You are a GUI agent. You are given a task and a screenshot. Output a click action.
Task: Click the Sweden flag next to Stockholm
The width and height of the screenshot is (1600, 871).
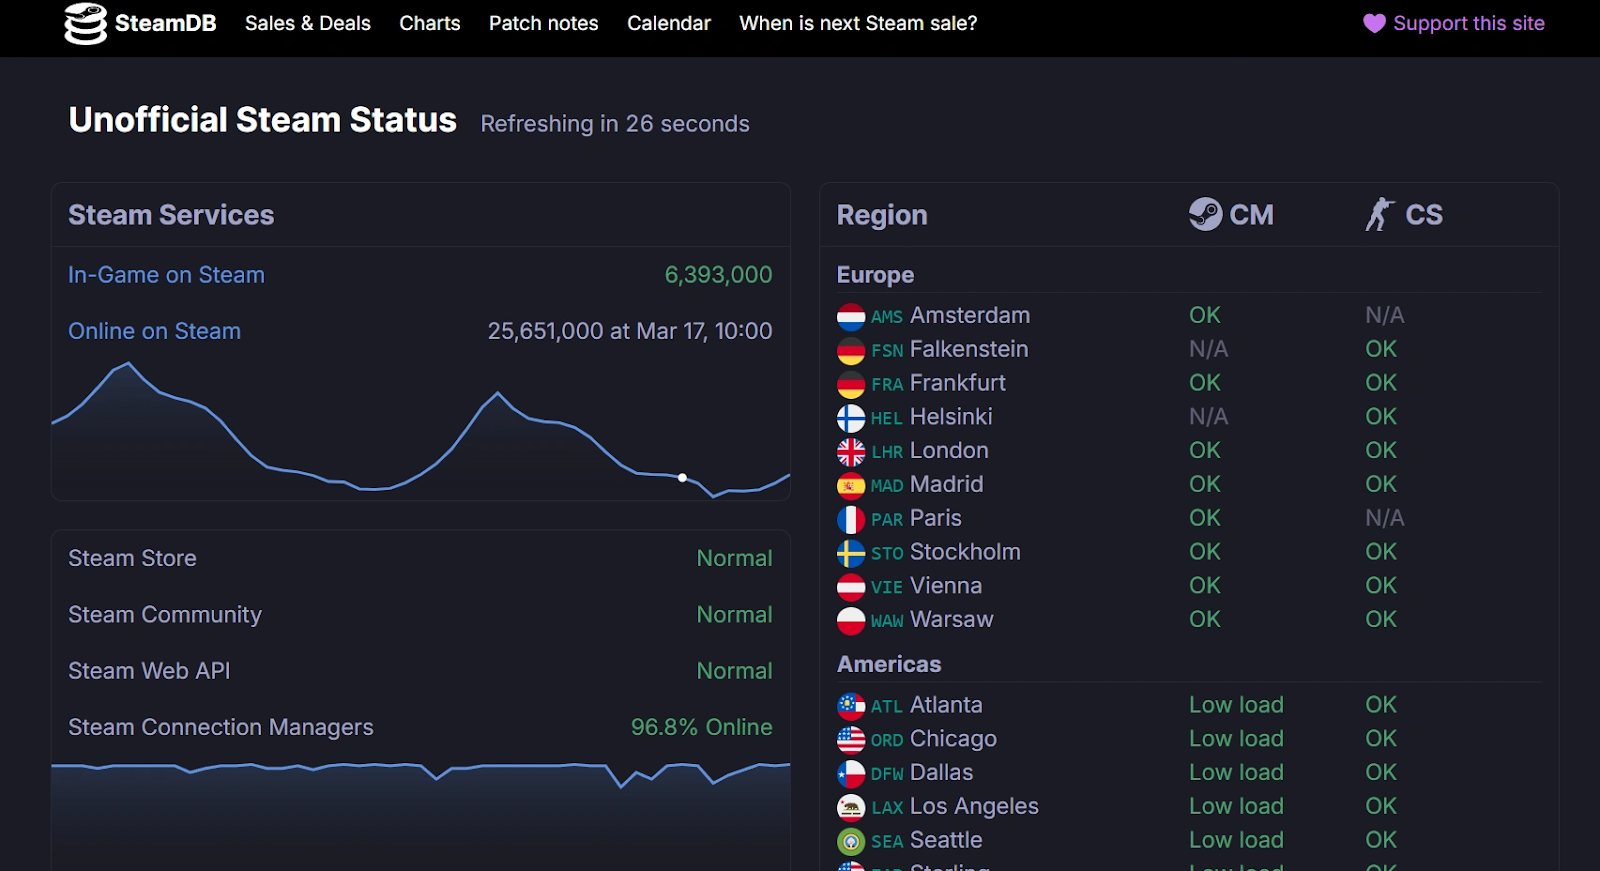[851, 553]
